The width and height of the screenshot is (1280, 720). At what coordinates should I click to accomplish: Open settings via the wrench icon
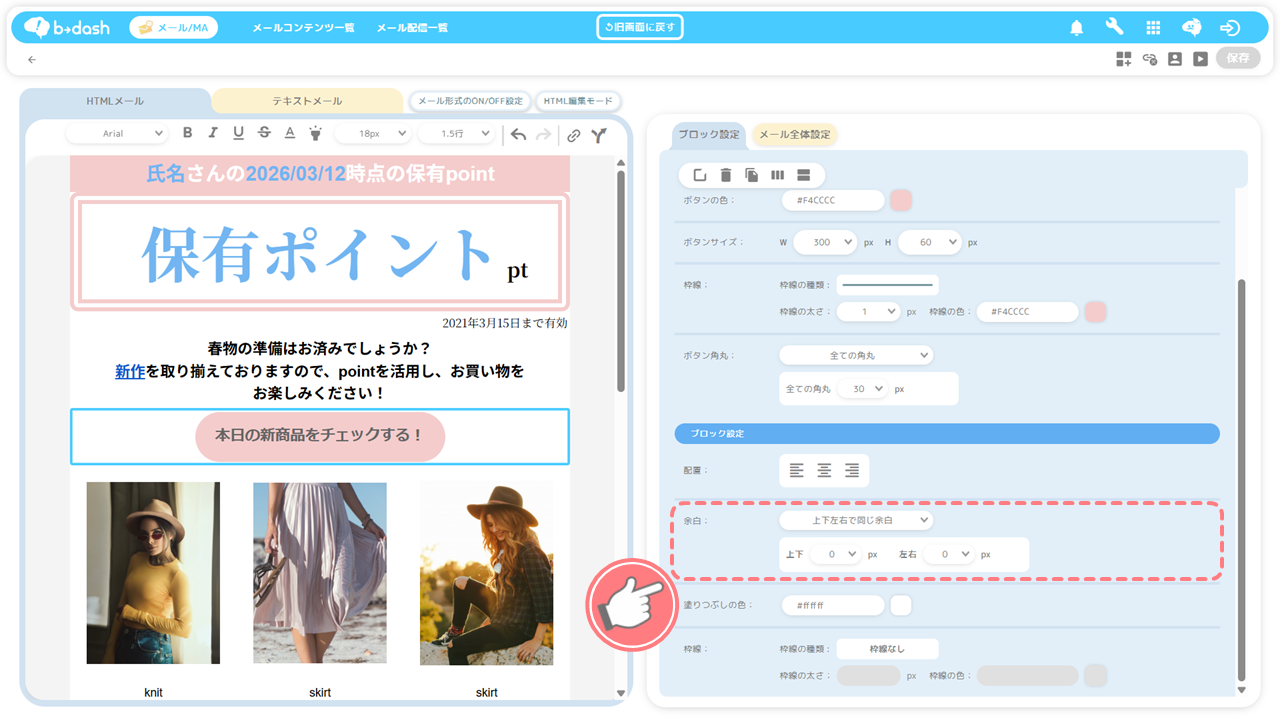click(1114, 28)
